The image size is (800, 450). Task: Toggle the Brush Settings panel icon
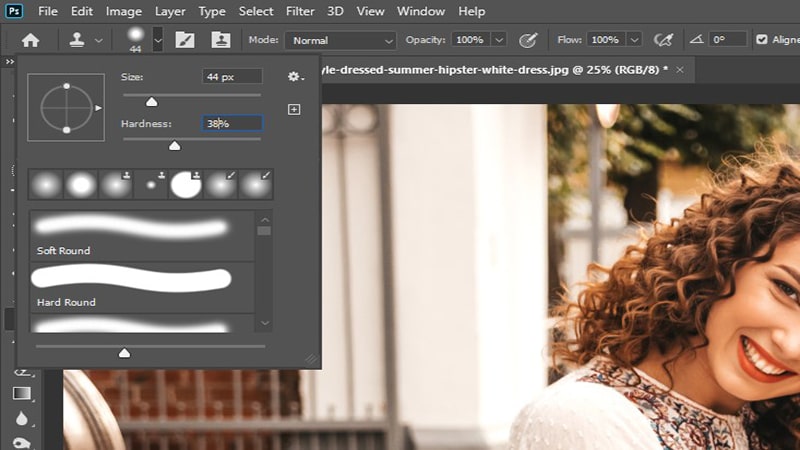point(184,40)
